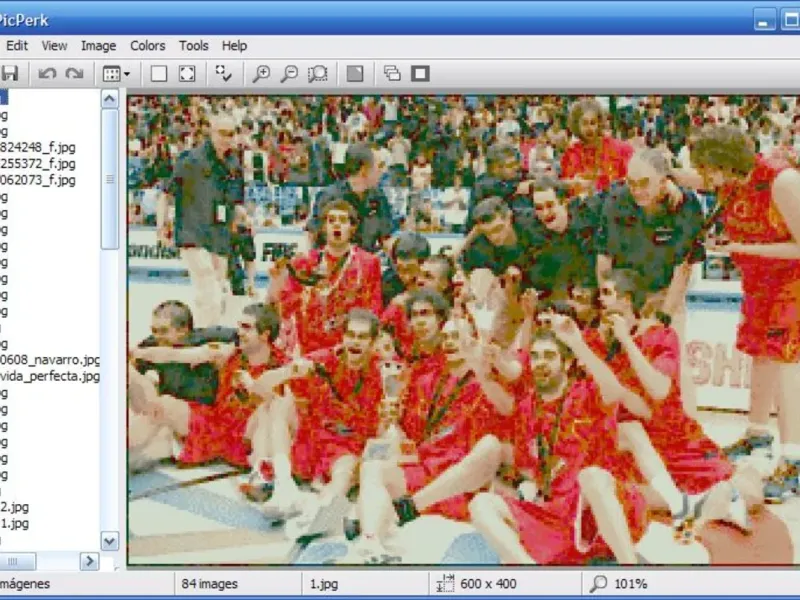Click the highlighted first file row

tap(4, 97)
